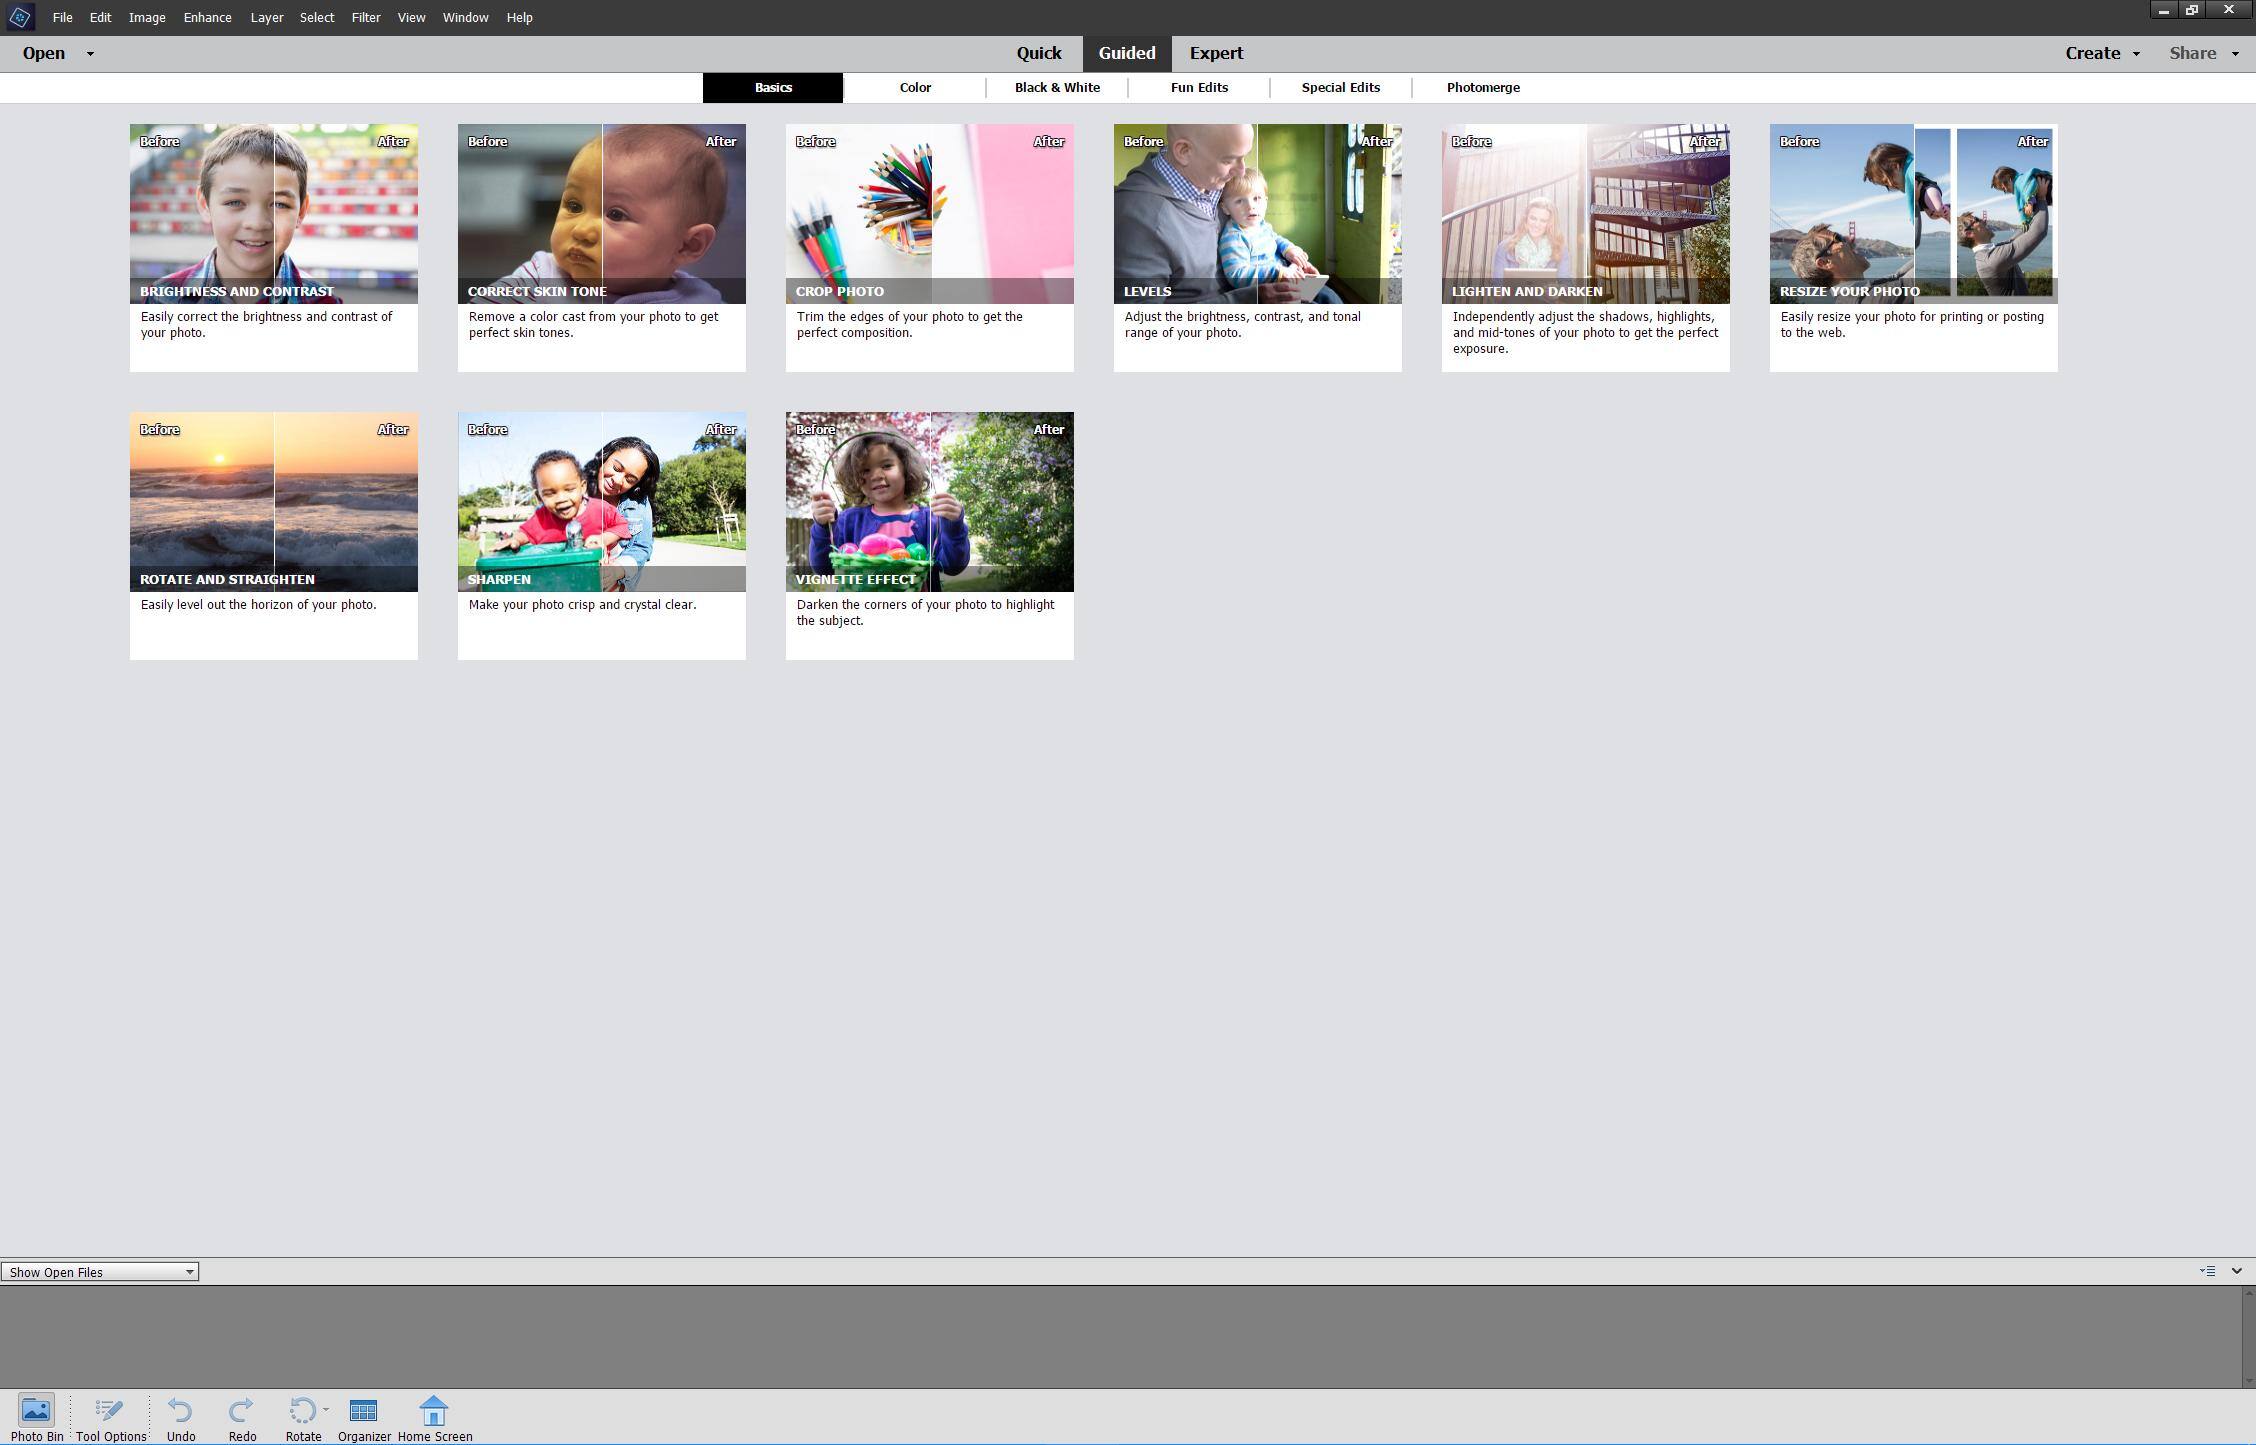Open the Tool Options panel
Viewport: 2256px width, 1445px height.
pyautogui.click(x=110, y=1410)
